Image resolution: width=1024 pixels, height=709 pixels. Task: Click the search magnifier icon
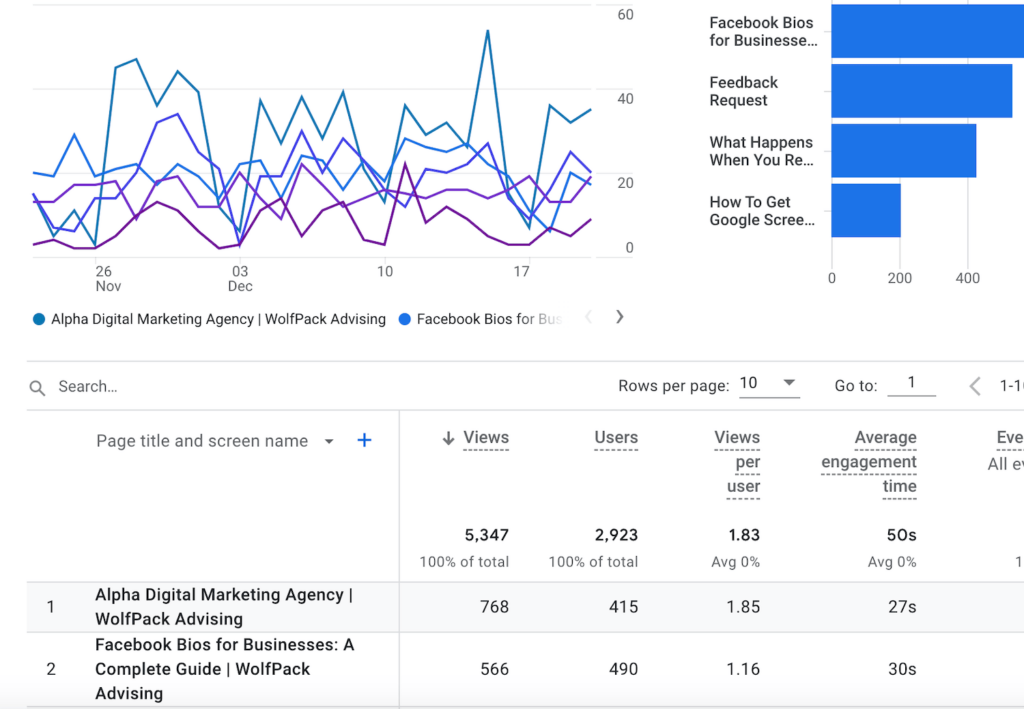tap(37, 388)
